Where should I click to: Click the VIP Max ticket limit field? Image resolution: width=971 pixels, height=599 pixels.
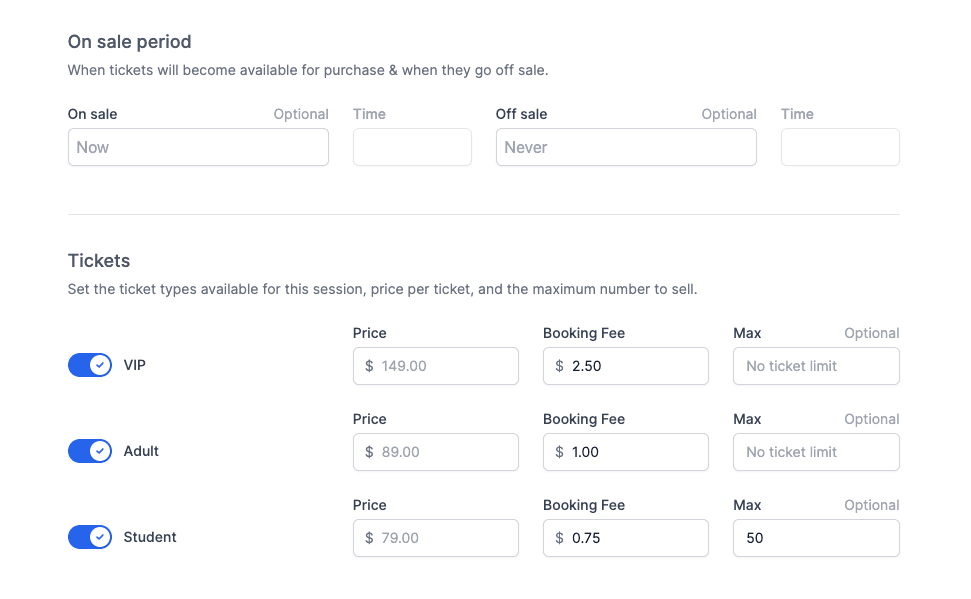(x=816, y=366)
